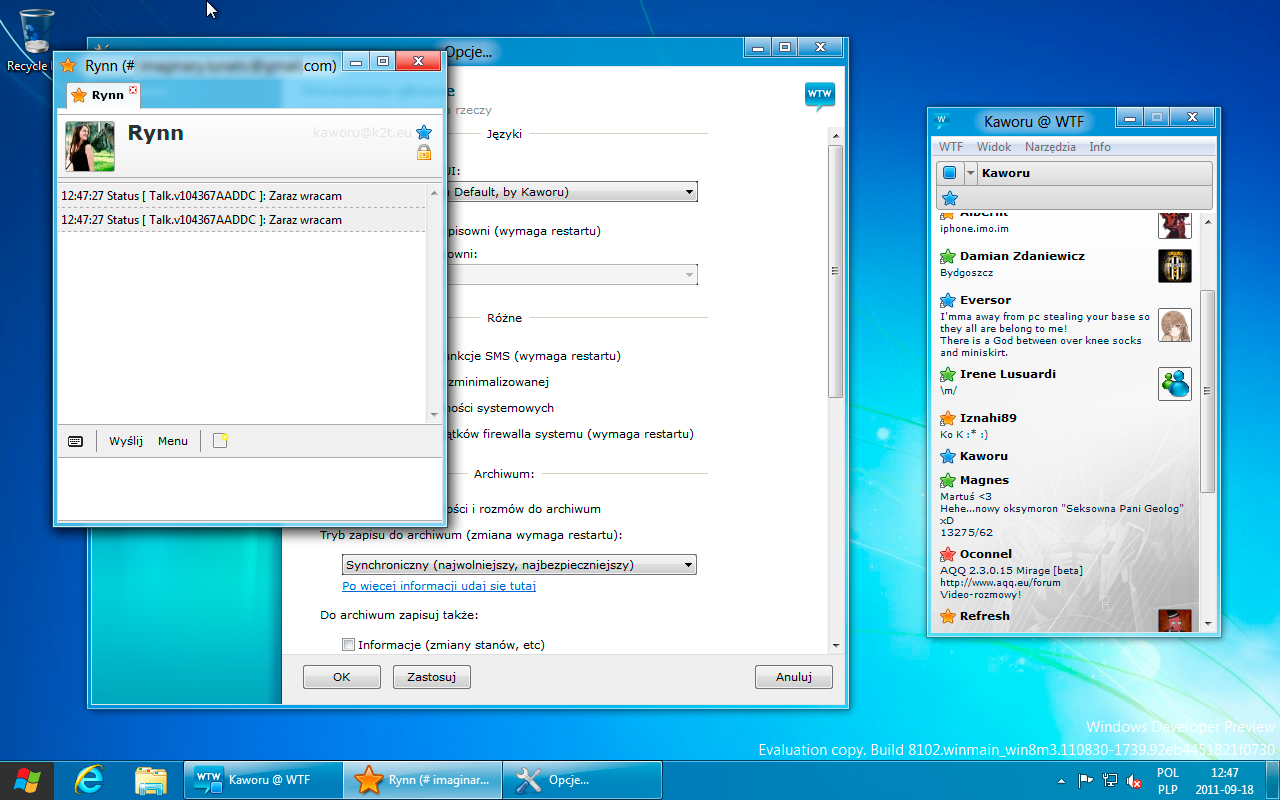Click the POL language indicator in taskbar

(1167, 773)
